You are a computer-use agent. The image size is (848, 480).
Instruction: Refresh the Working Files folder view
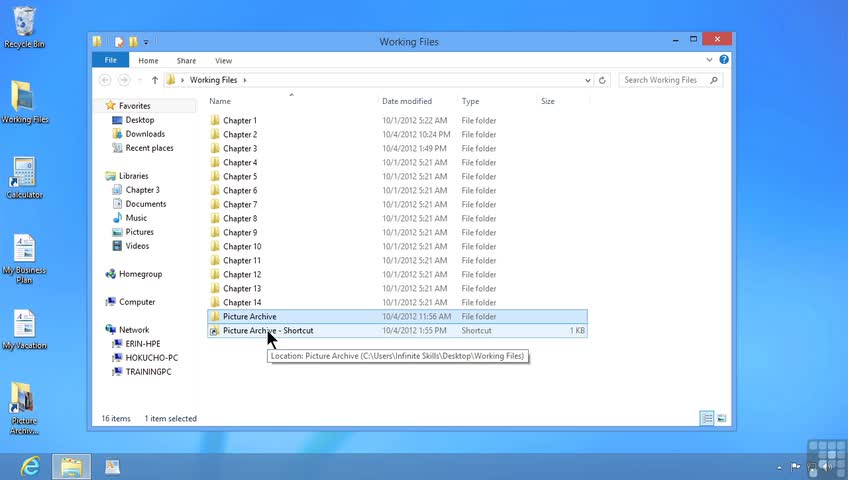click(602, 80)
